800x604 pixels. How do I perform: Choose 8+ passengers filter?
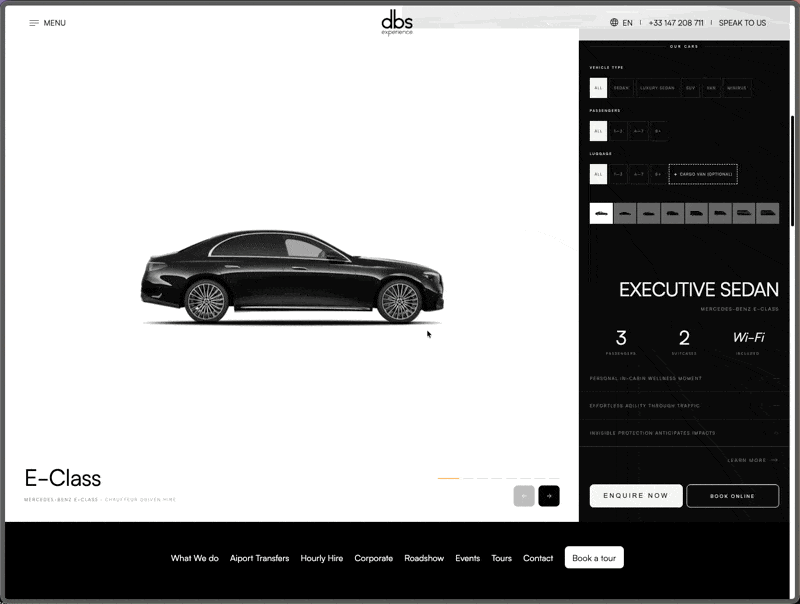point(658,131)
